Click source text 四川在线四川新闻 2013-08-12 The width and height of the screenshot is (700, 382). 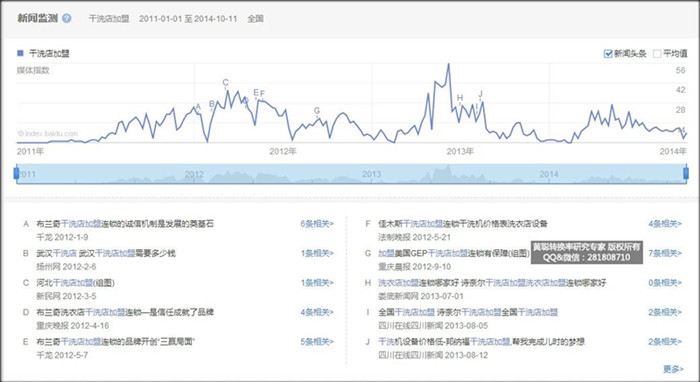(x=433, y=355)
